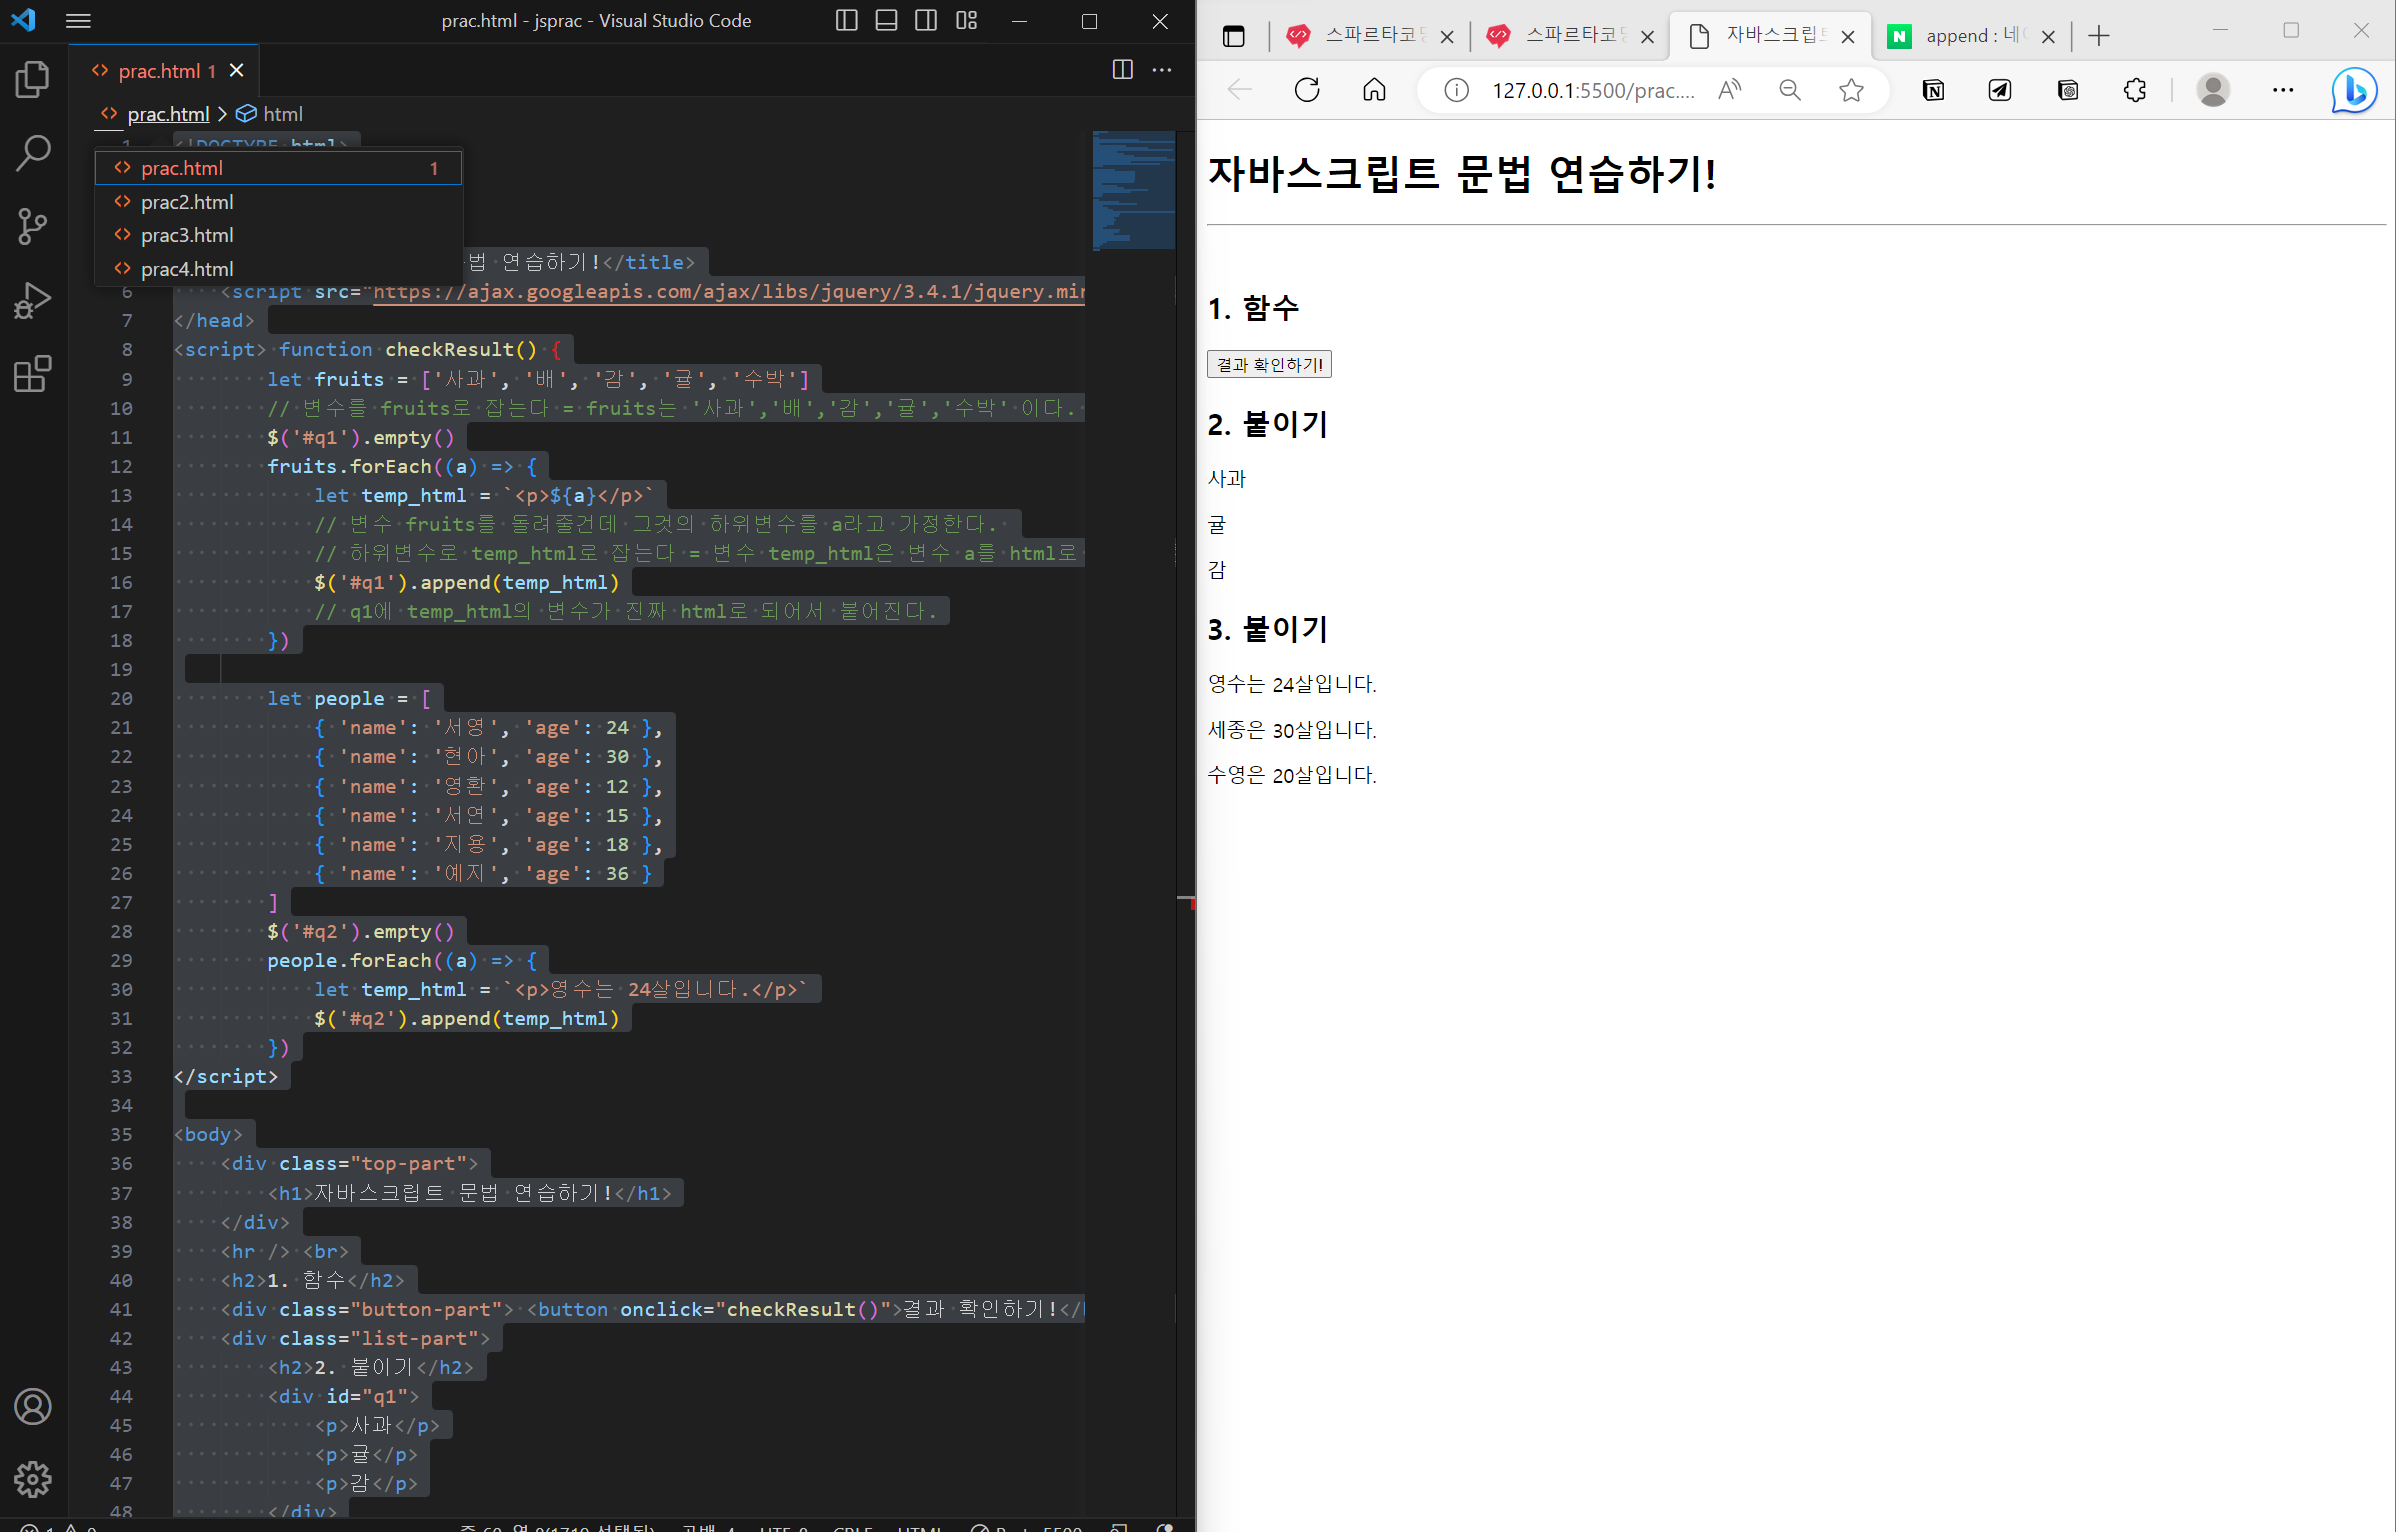
Task: Switch to the second 스파르타코딩 browser tab
Action: click(x=1568, y=36)
